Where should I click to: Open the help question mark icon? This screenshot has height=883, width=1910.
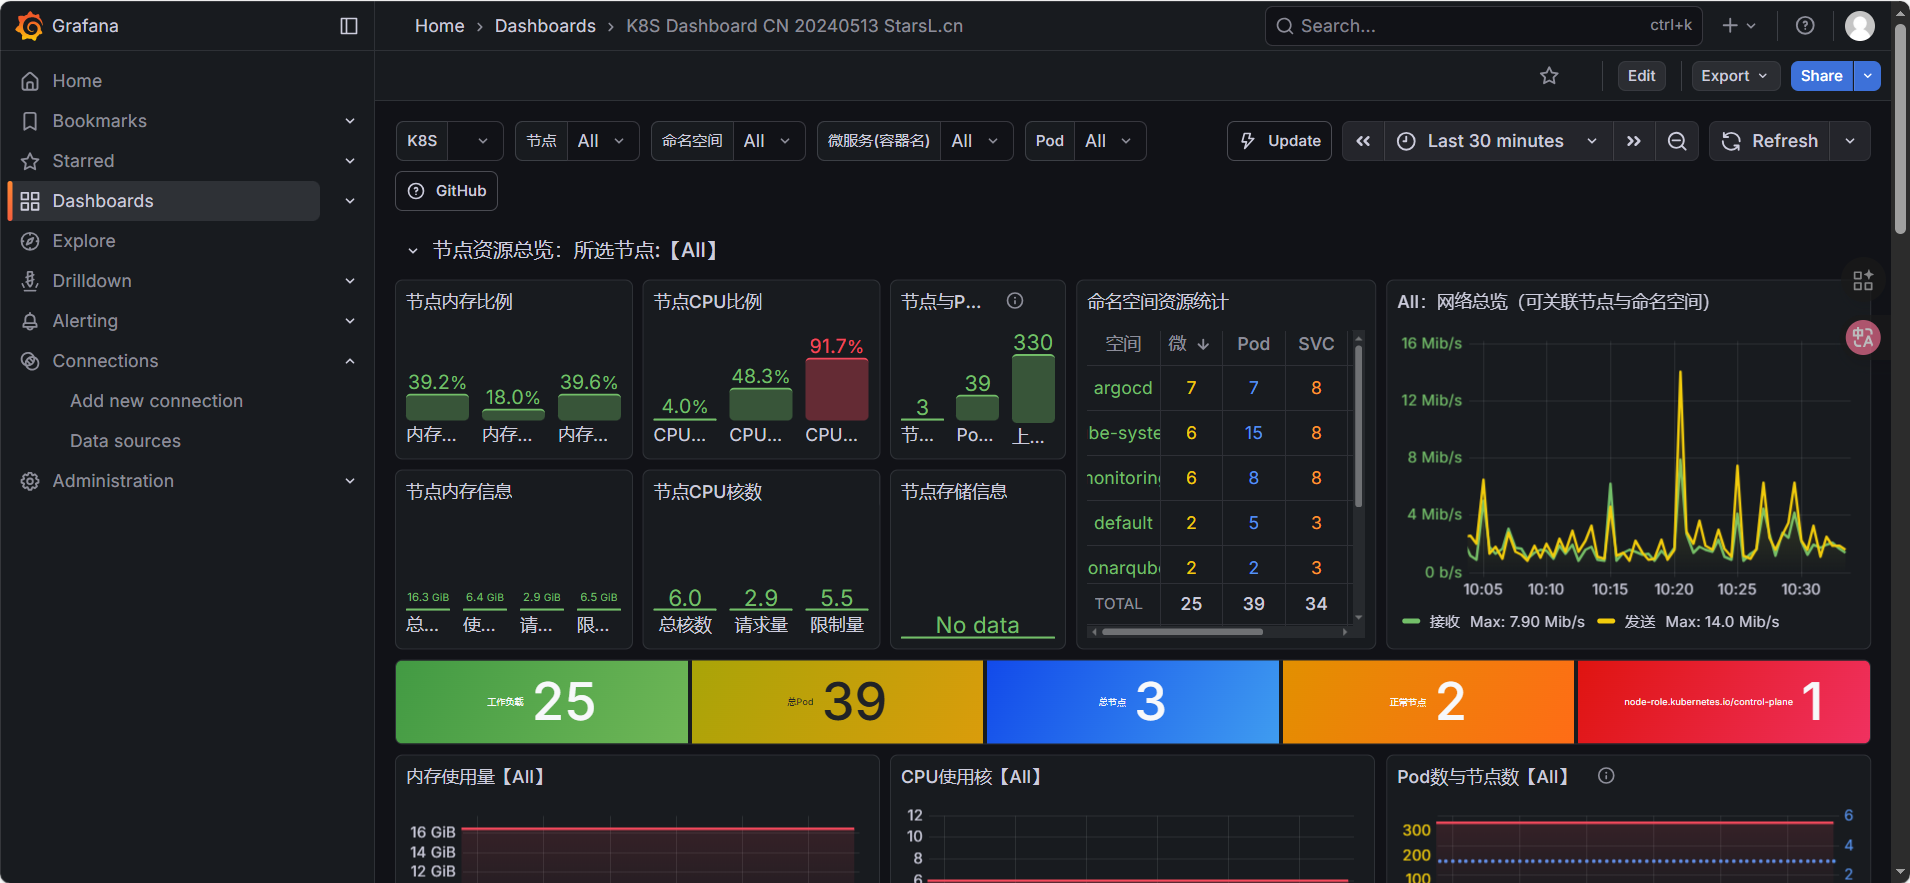(1805, 26)
